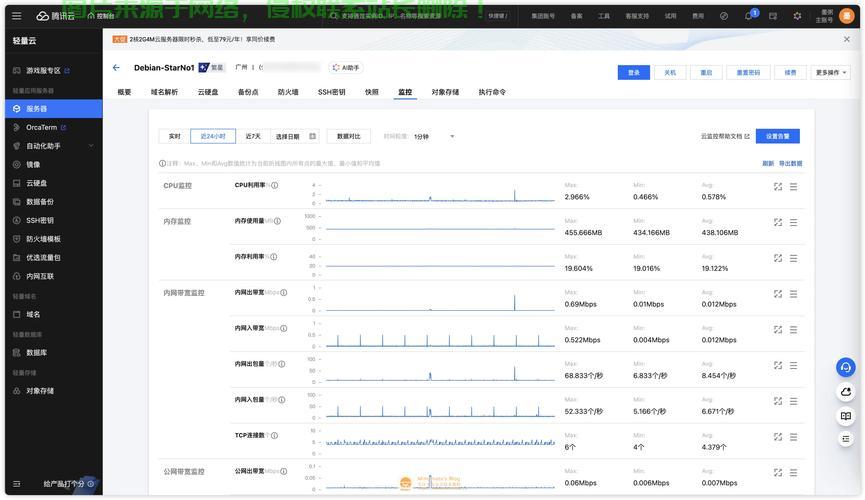Image resolution: width=865 pixels, height=500 pixels.
Task: Expand the 内网出带宽 chart to fullscreen
Action: pos(778,294)
